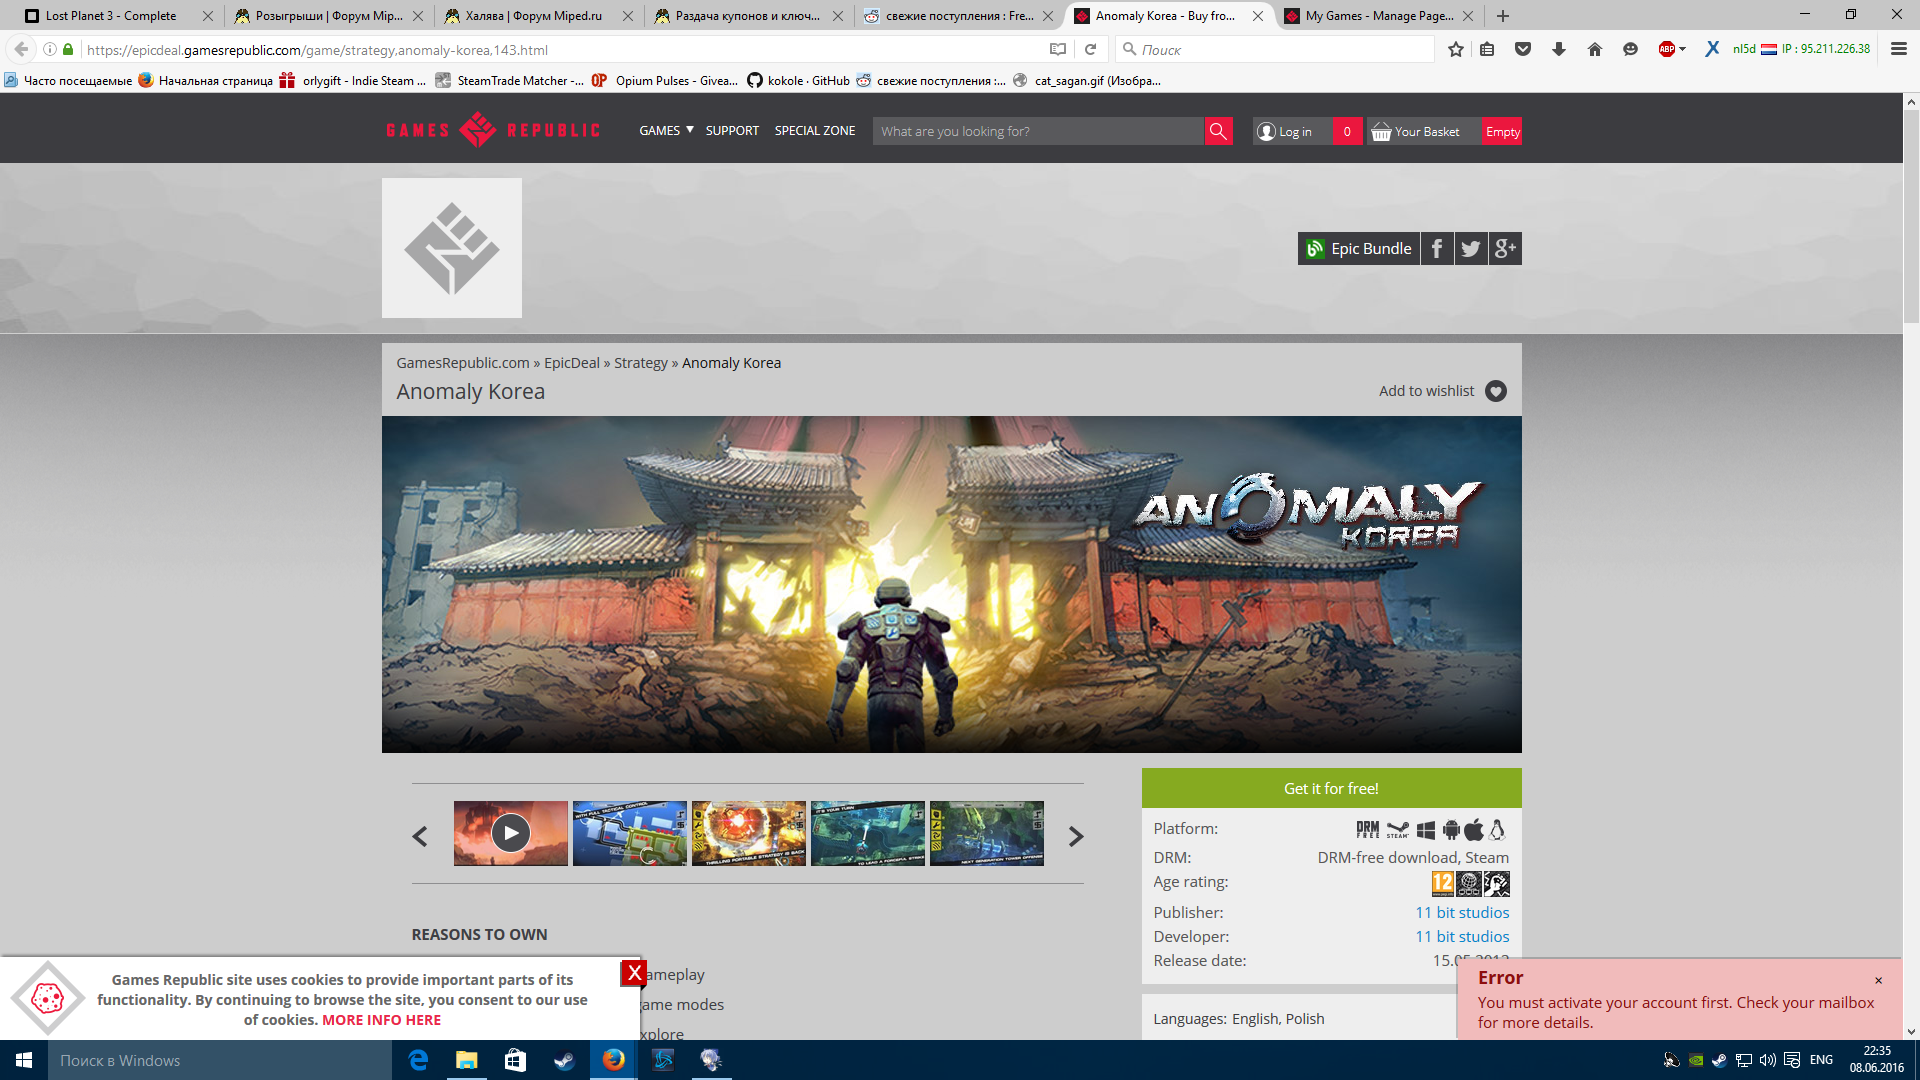Open the Firefox hamburger menu
The width and height of the screenshot is (1920, 1080).
[1899, 49]
